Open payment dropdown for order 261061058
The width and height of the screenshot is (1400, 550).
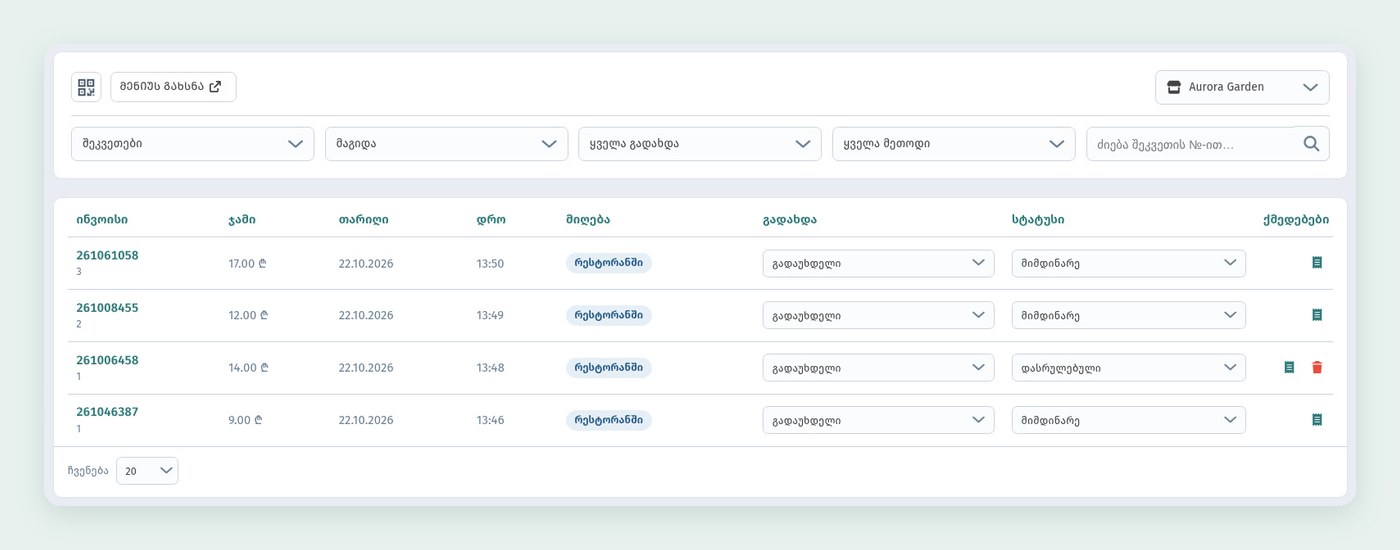tap(878, 263)
